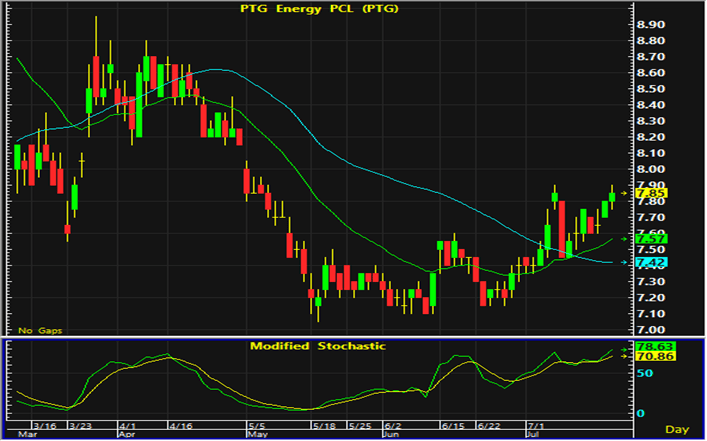Viewport: 707px width, 441px height.
Task: Click the 6/22 date marker
Action: tap(489, 426)
